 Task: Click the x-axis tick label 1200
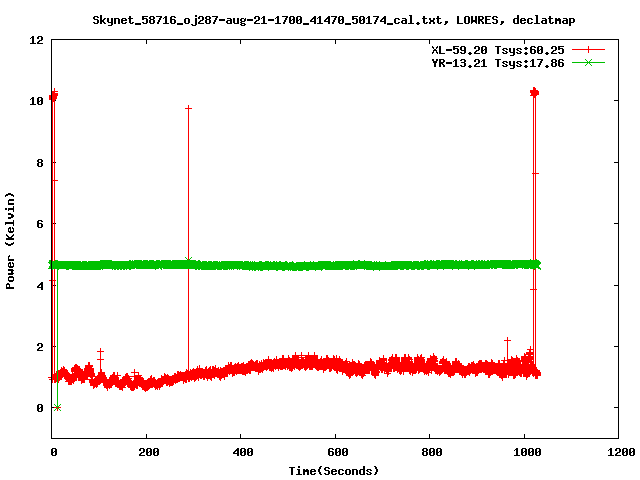coord(621,452)
